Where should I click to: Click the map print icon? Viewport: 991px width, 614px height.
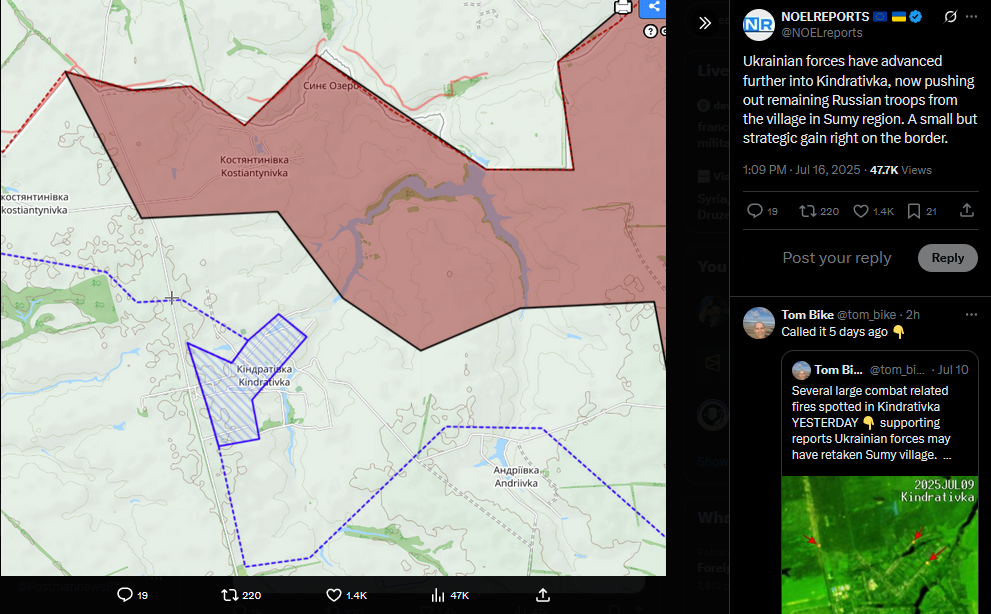[x=623, y=7]
